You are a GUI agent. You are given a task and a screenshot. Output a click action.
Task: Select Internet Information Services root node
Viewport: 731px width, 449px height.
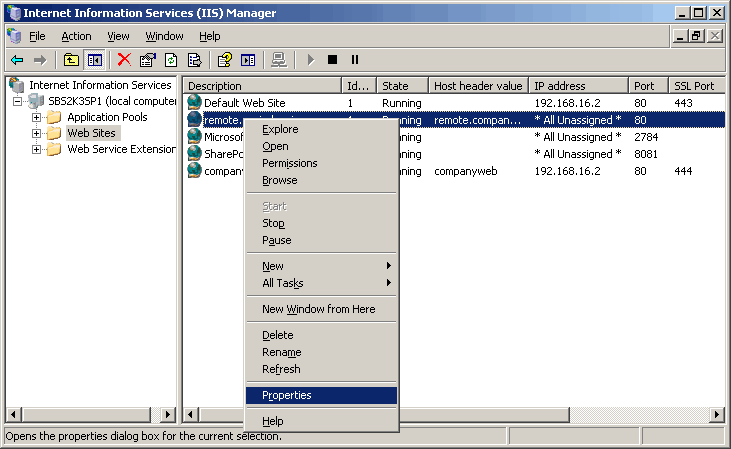coord(100,85)
